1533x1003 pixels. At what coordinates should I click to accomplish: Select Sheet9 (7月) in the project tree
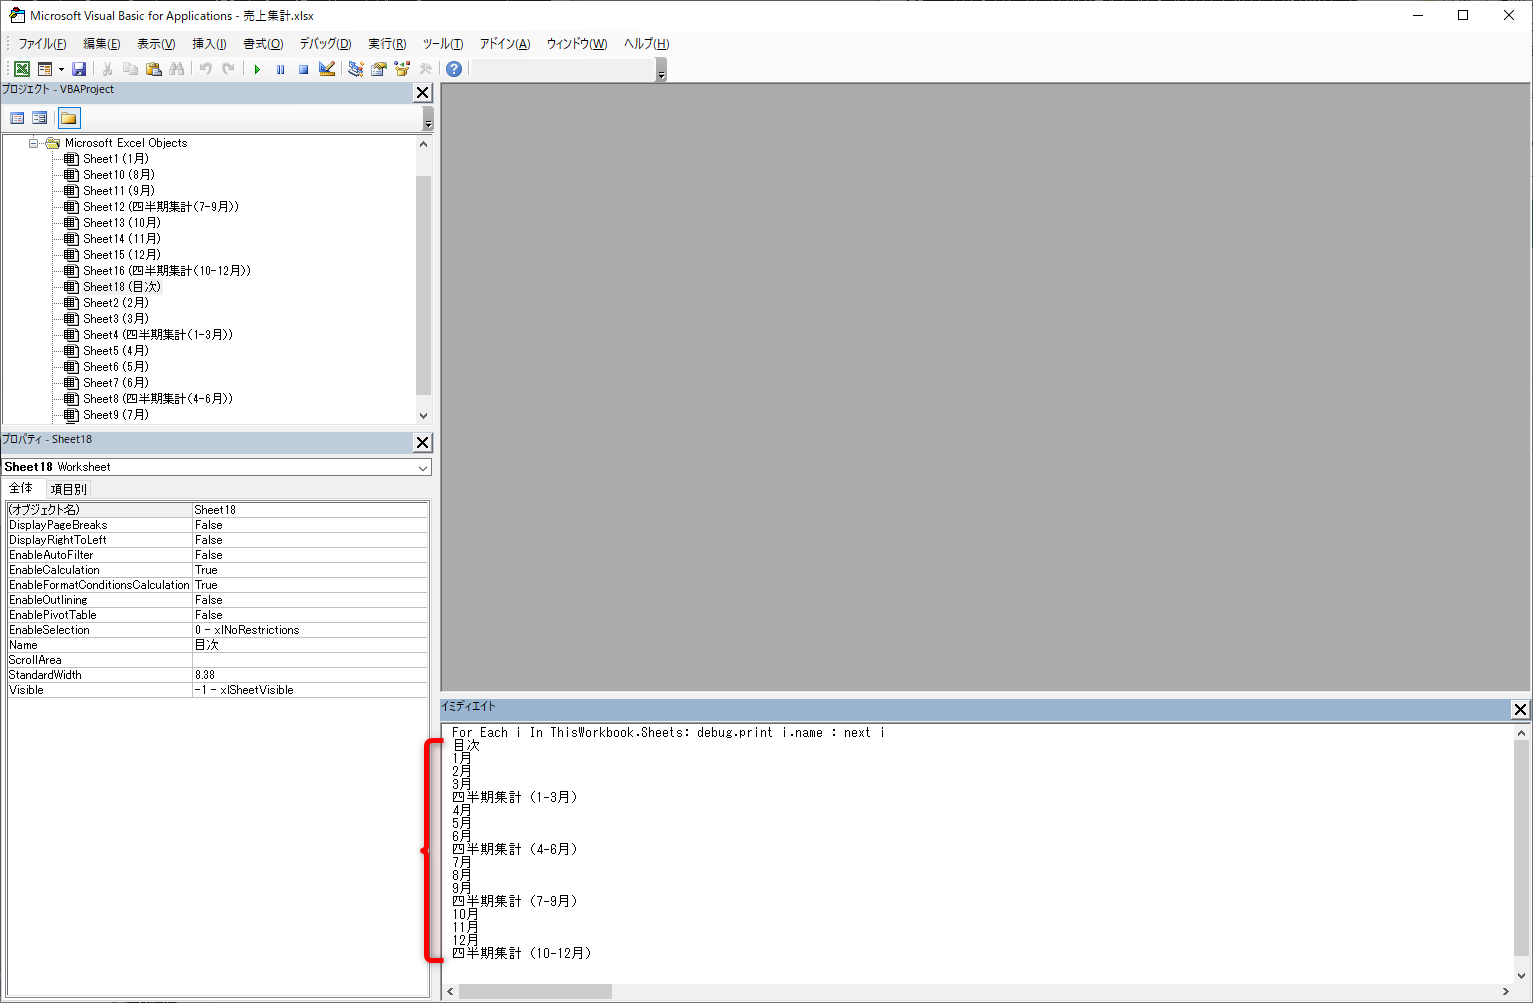(115, 415)
